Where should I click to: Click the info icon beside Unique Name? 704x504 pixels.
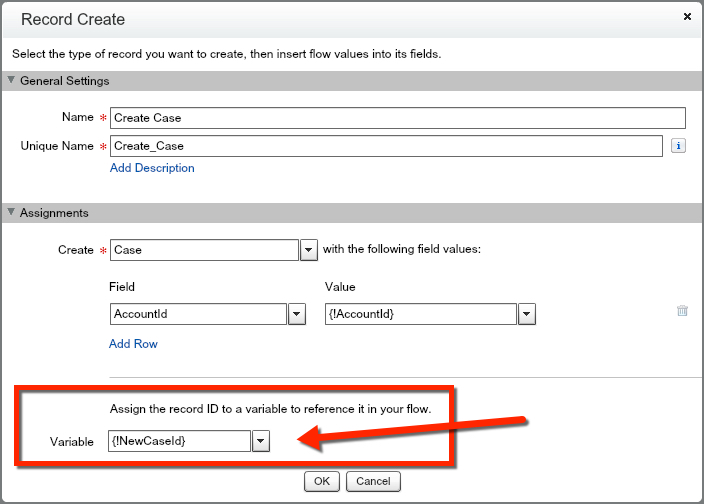pos(678,146)
